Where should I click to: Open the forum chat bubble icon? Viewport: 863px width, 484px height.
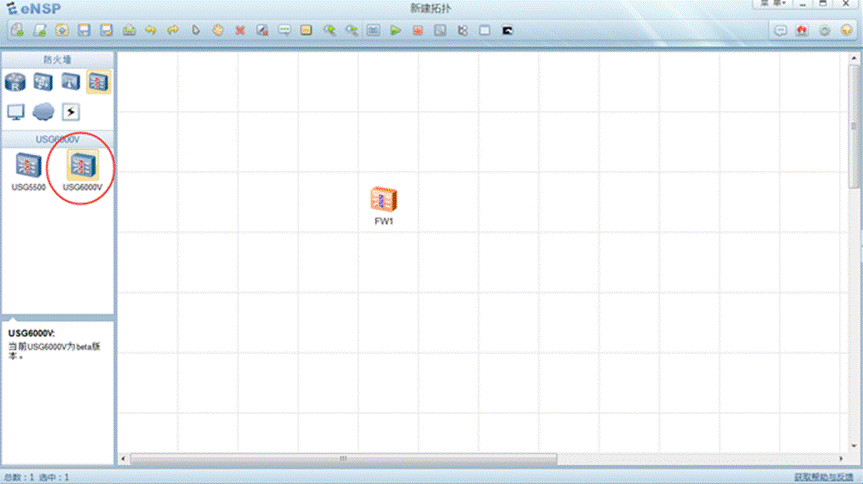point(780,30)
